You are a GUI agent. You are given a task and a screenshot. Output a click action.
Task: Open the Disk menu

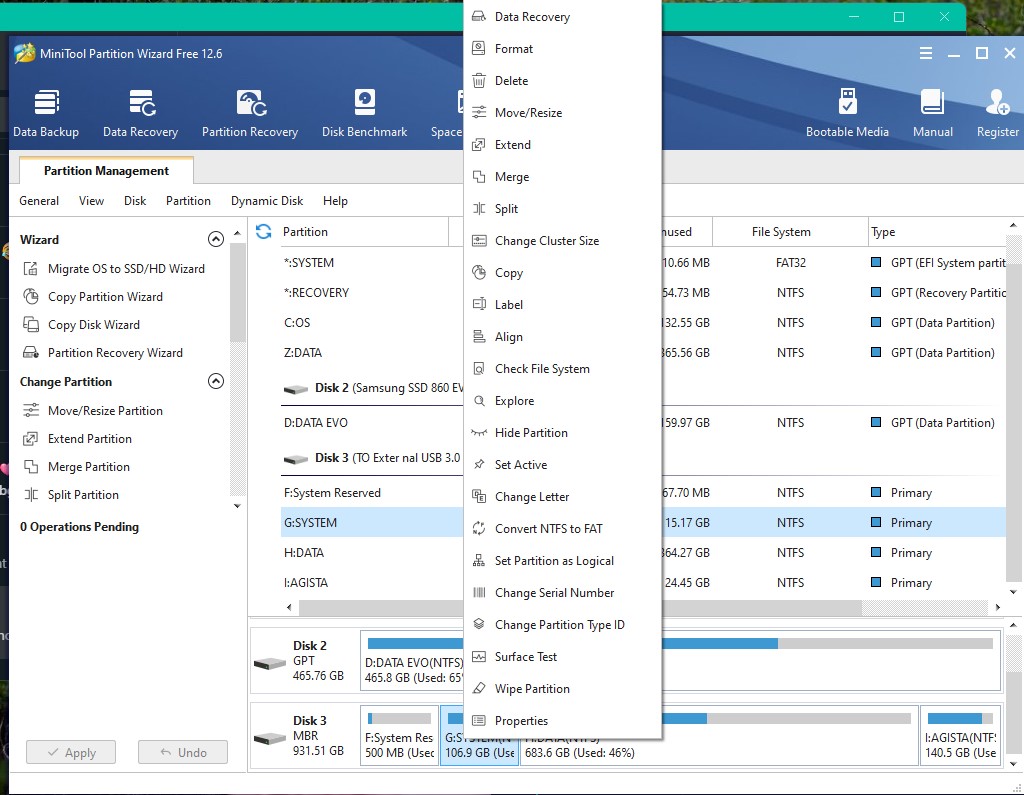pos(135,201)
